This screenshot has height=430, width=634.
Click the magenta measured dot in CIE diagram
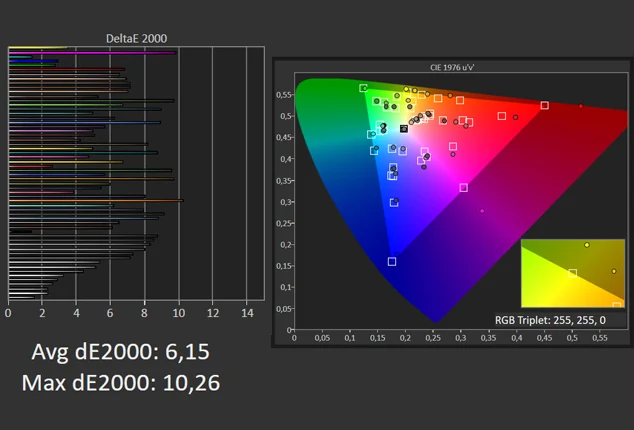click(482, 211)
